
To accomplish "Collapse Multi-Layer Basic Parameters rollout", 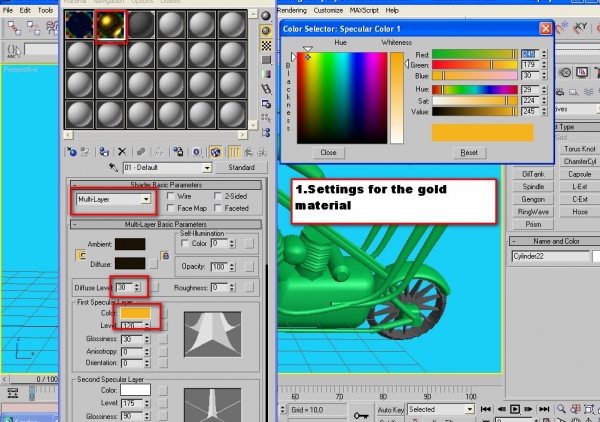I will pyautogui.click(x=166, y=224).
